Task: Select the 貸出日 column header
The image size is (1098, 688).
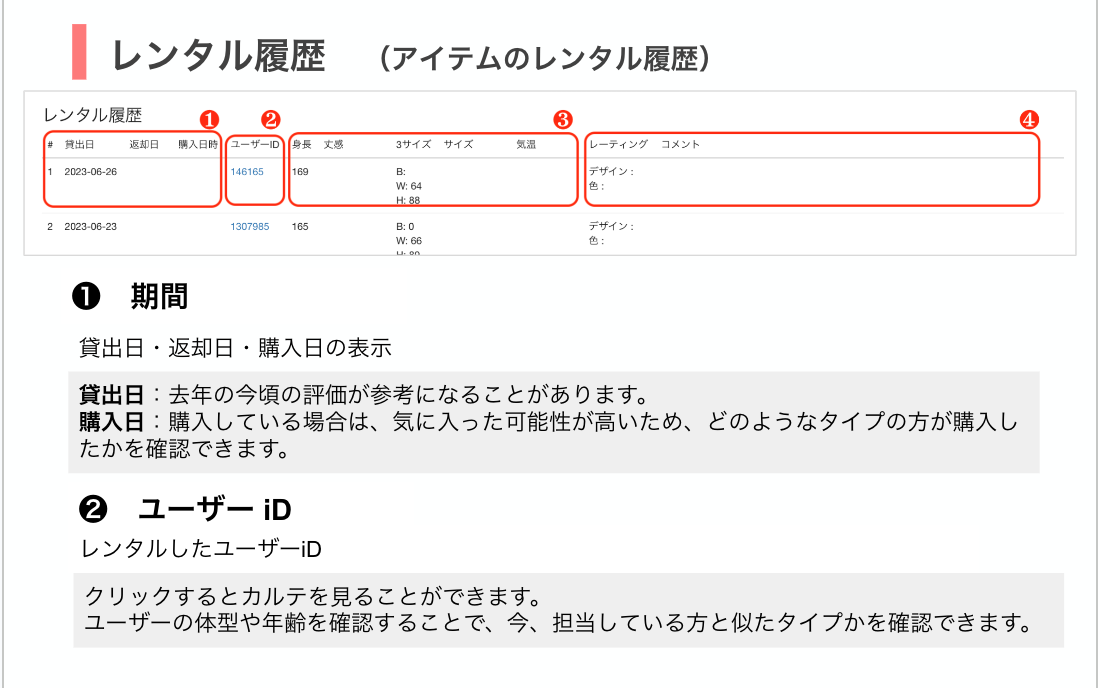Action: point(79,145)
